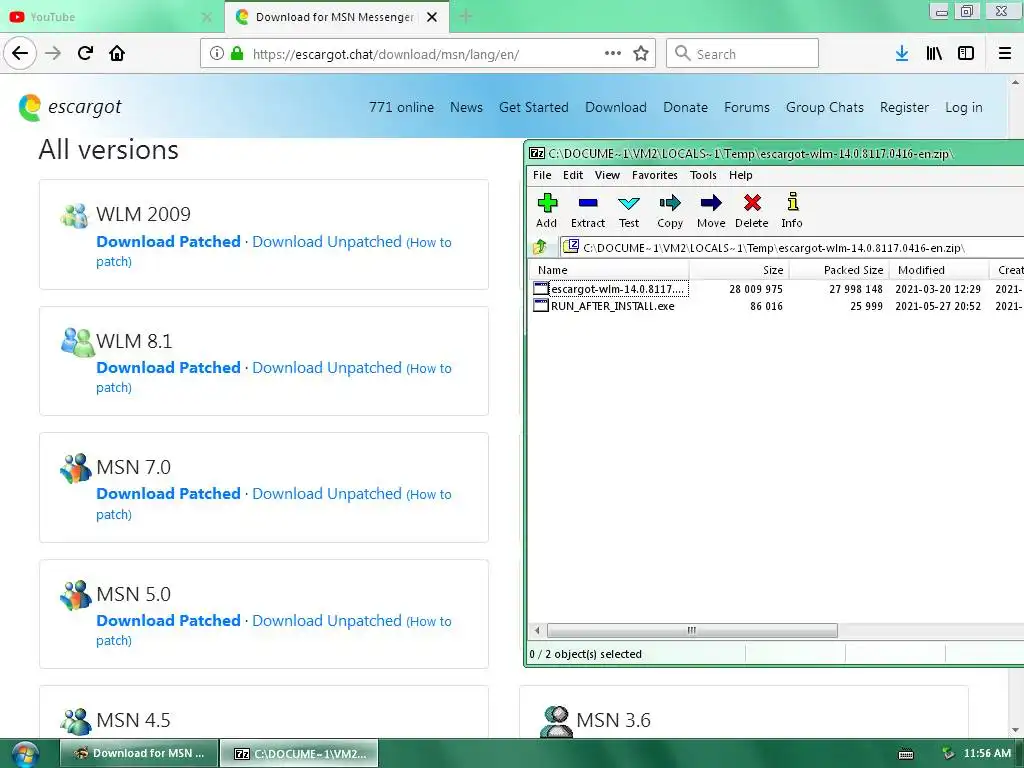Go up one folder in 7-Zip
This screenshot has width=1024, height=768.
tap(540, 248)
